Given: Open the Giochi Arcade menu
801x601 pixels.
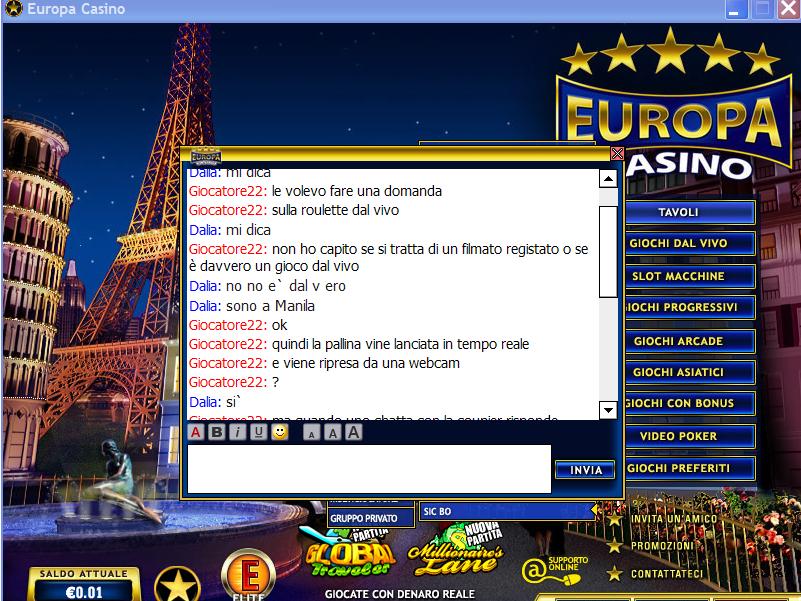Looking at the screenshot, I should pos(690,341).
